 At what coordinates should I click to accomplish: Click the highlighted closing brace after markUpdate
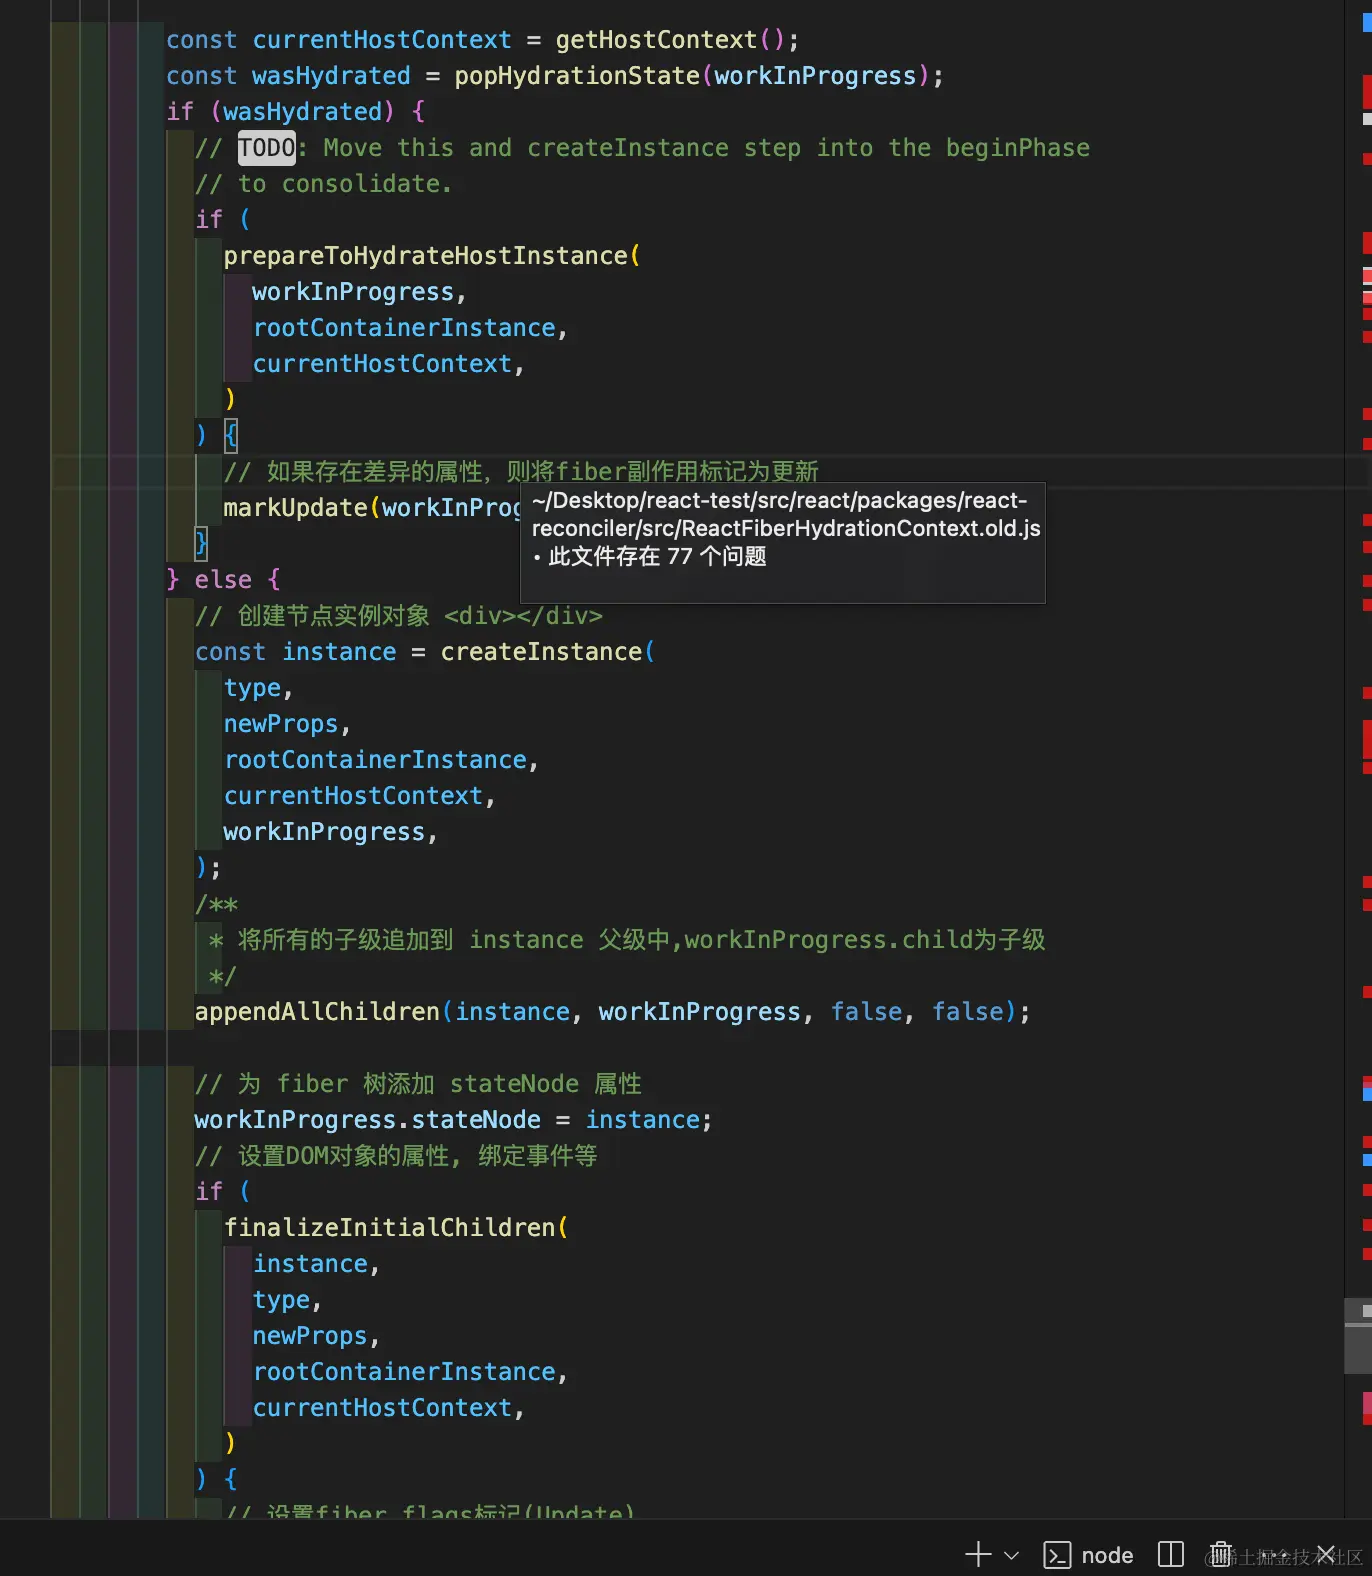(x=201, y=543)
